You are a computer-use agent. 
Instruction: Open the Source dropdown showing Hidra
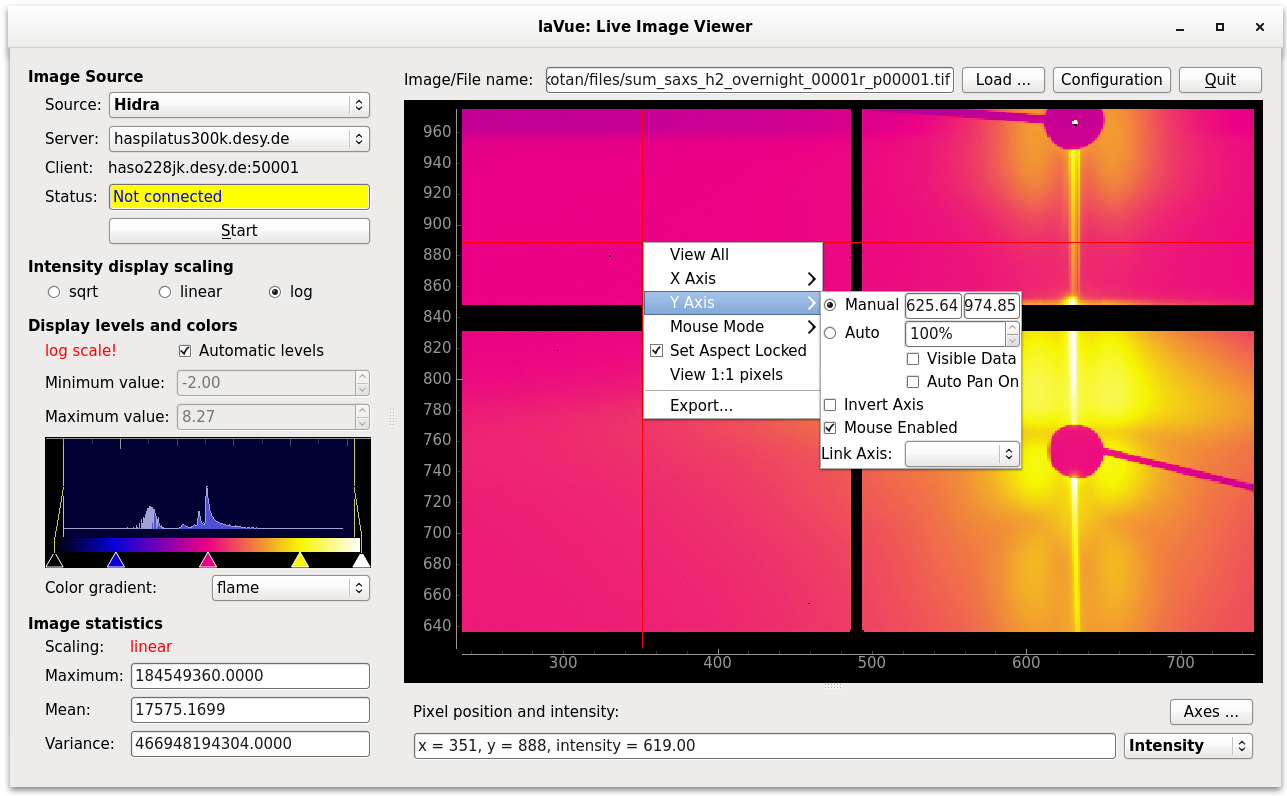[238, 105]
